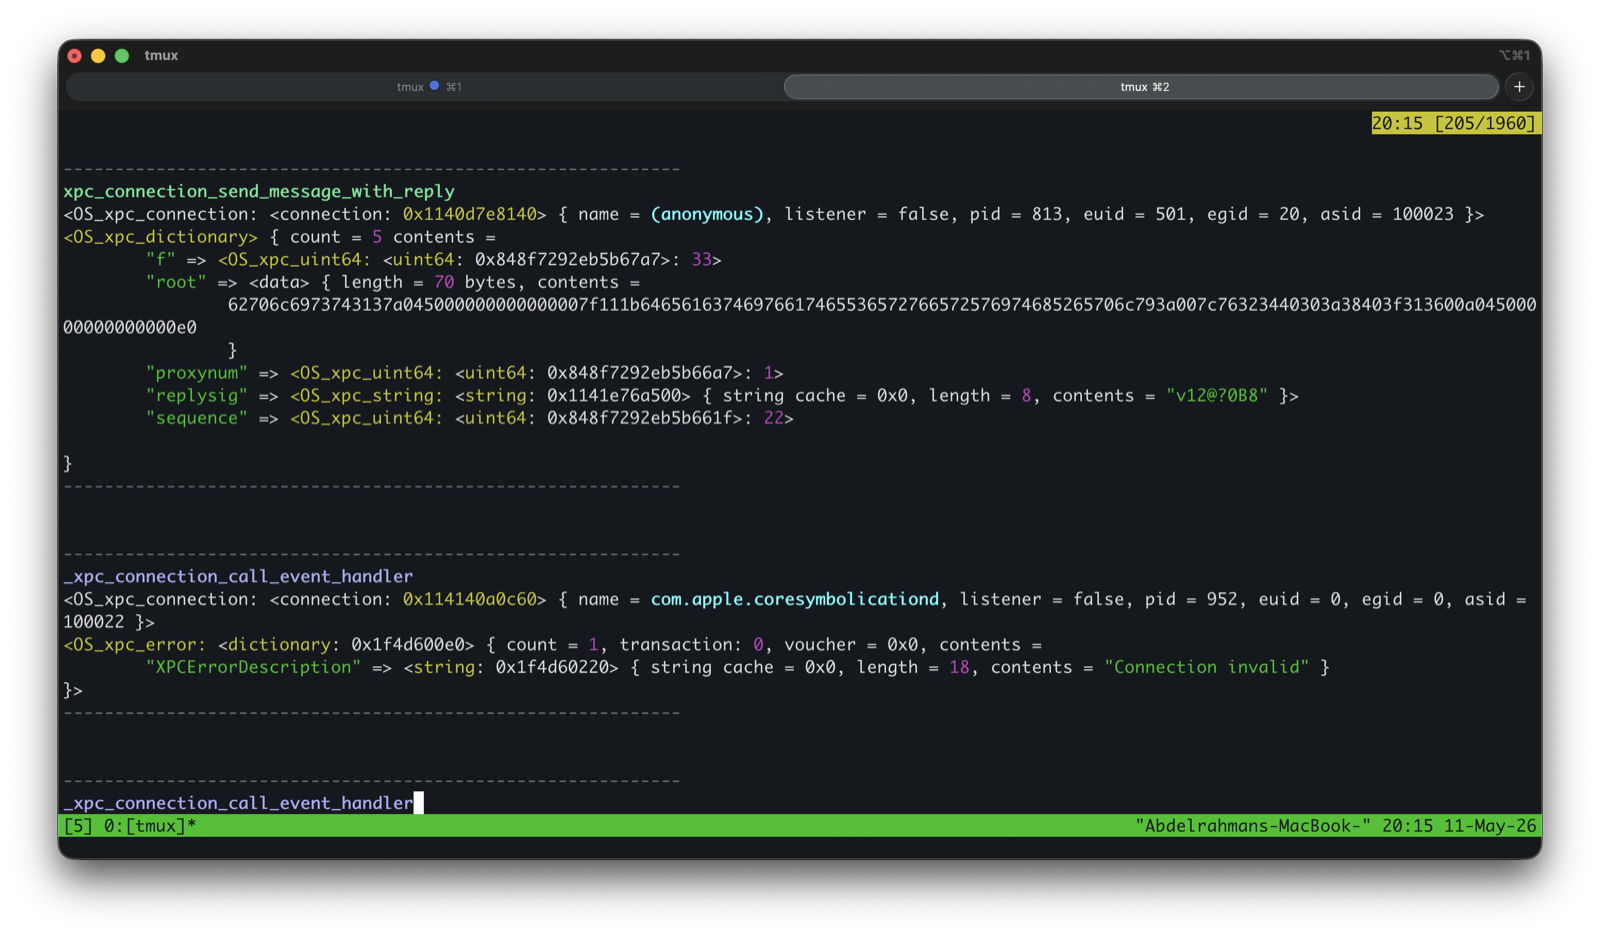
Task: Click the "sequence" dictionary key
Action: point(197,418)
